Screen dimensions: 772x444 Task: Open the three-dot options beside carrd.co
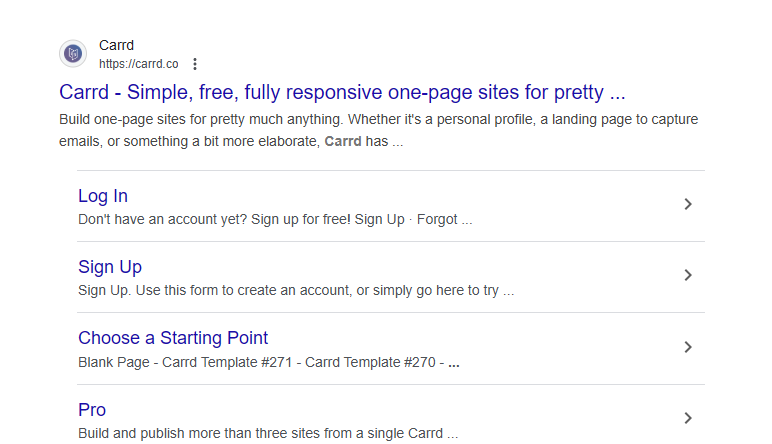[195, 64]
